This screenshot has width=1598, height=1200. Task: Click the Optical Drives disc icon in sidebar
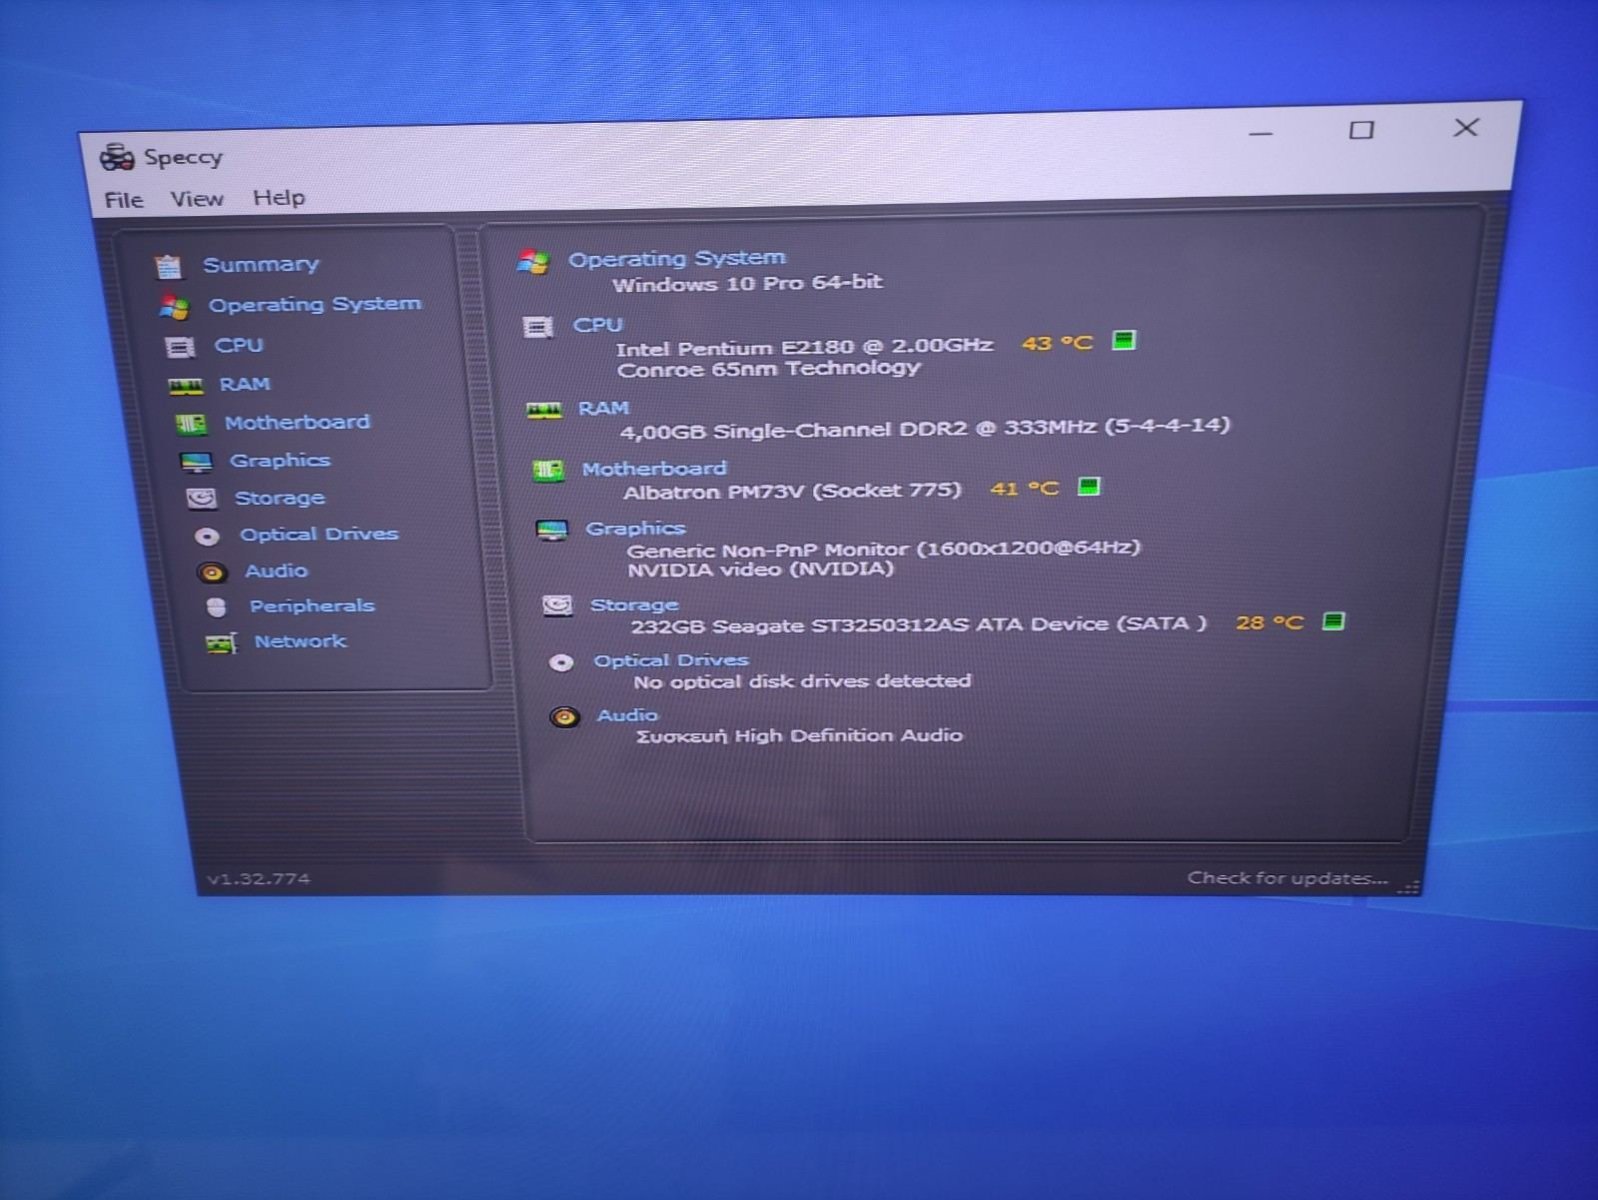pos(207,536)
